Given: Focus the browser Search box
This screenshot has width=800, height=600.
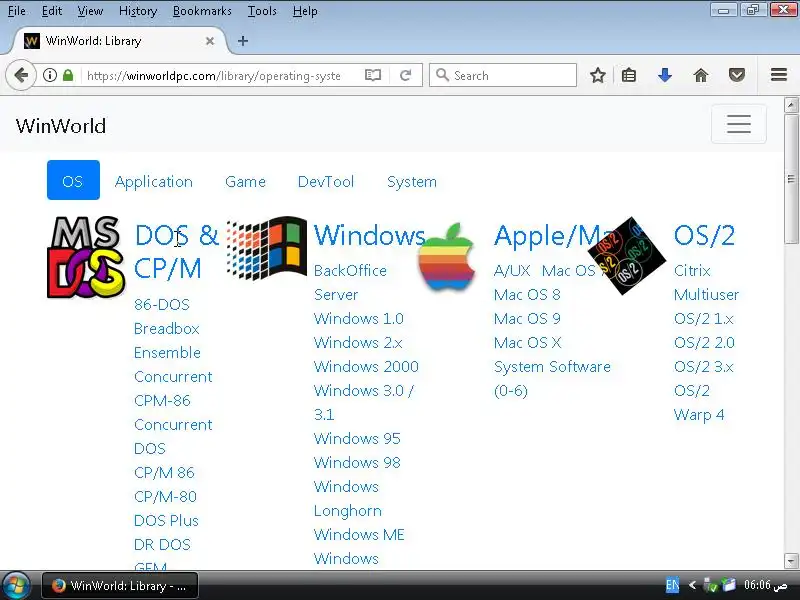Looking at the screenshot, I should (x=503, y=76).
